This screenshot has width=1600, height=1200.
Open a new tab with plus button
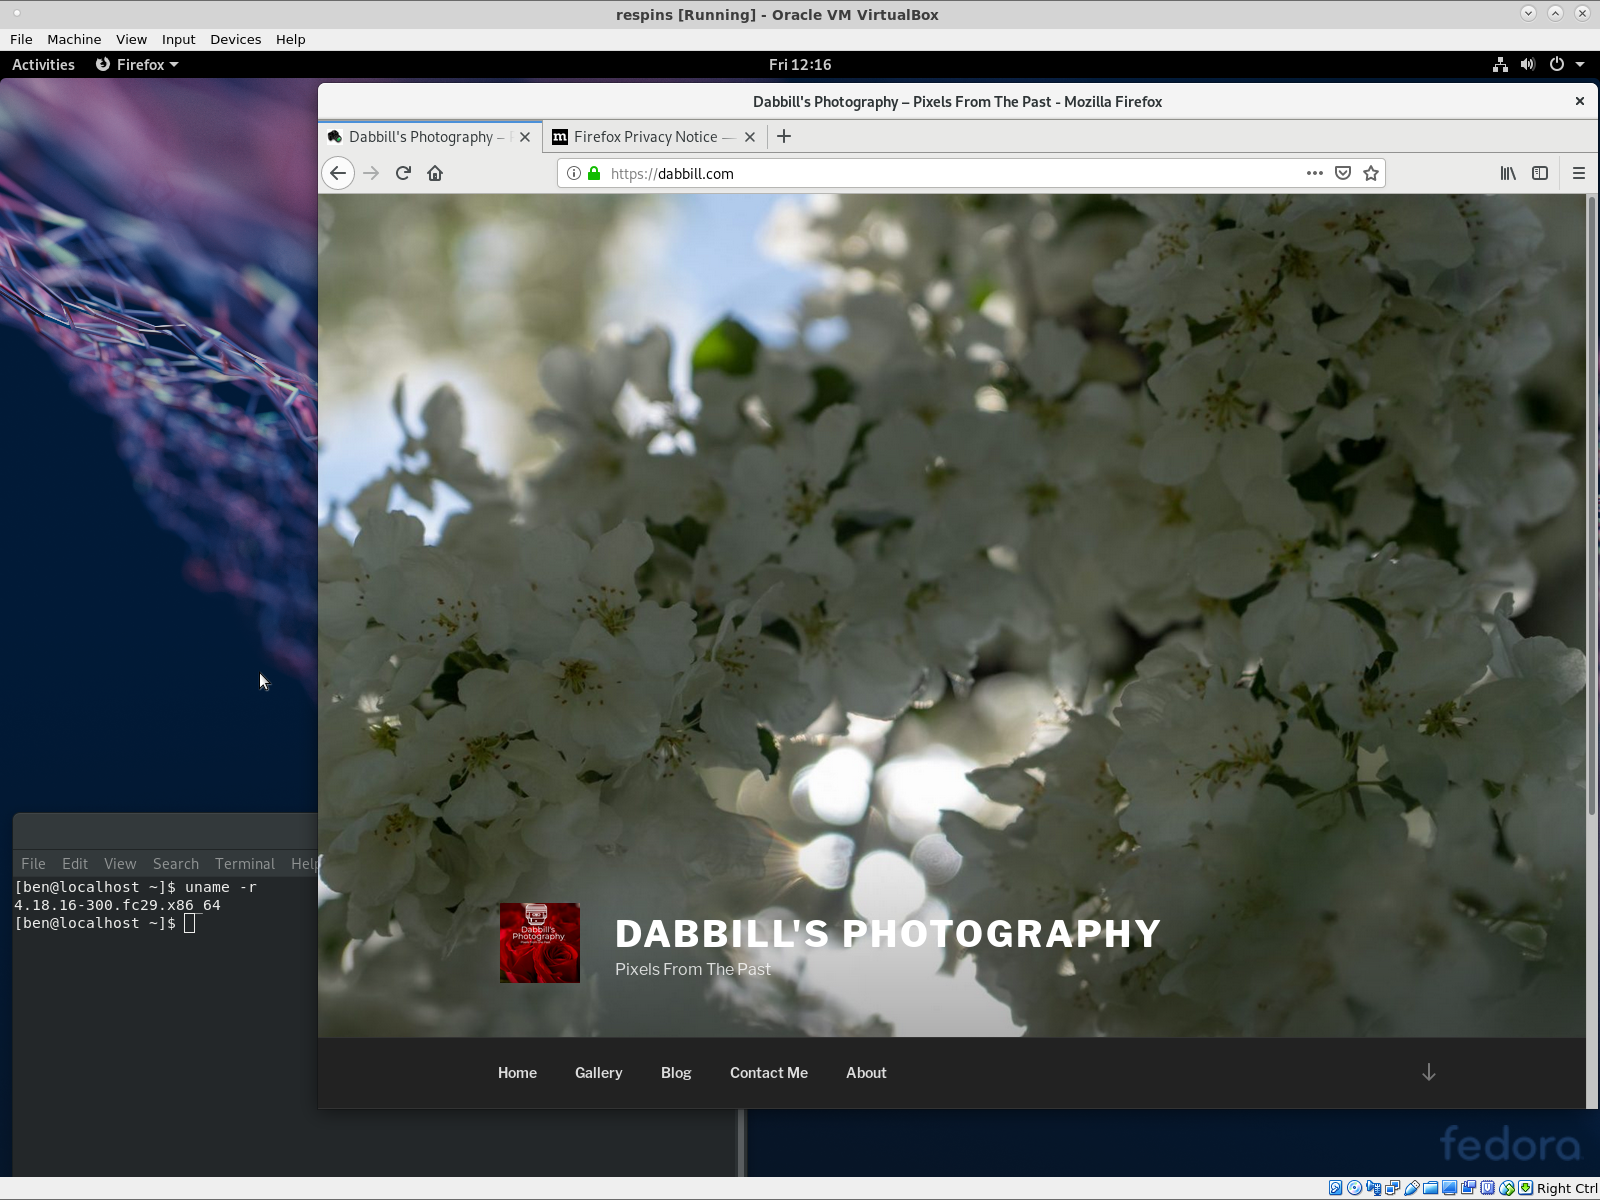(x=784, y=136)
